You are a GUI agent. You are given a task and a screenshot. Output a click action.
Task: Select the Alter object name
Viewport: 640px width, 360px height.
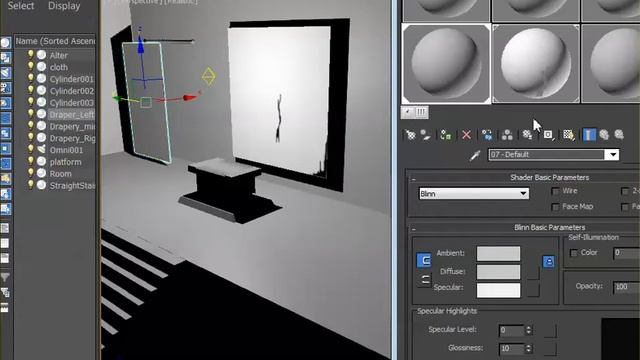tap(58, 55)
